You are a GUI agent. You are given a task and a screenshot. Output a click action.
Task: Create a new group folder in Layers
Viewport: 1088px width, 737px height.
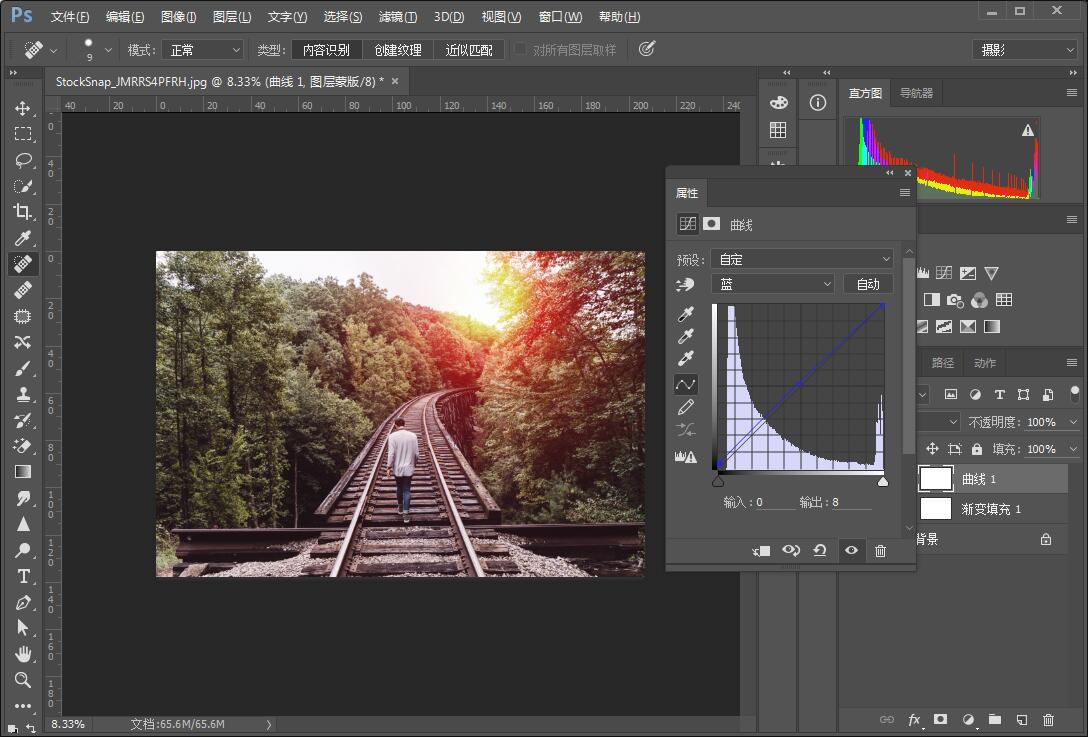tap(995, 720)
